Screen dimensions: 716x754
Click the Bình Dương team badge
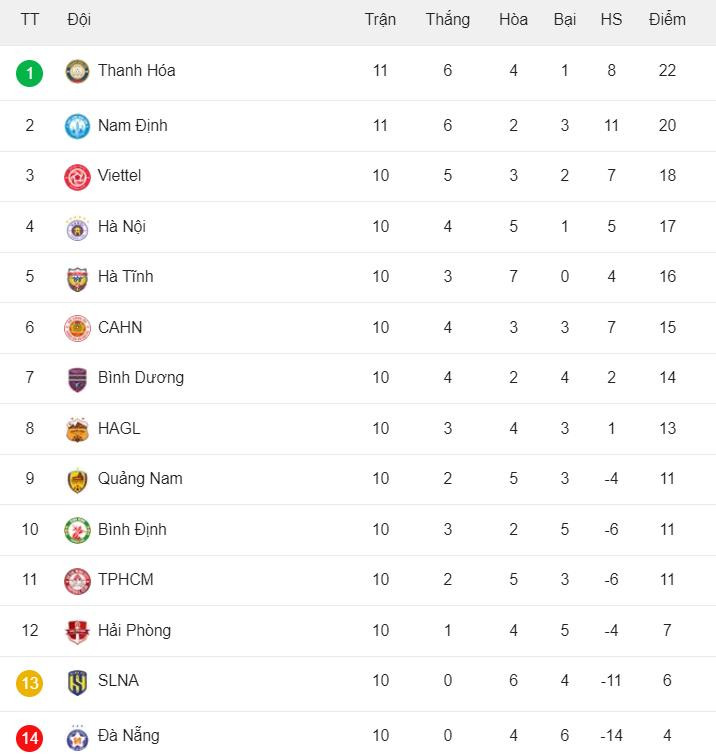click(x=77, y=378)
